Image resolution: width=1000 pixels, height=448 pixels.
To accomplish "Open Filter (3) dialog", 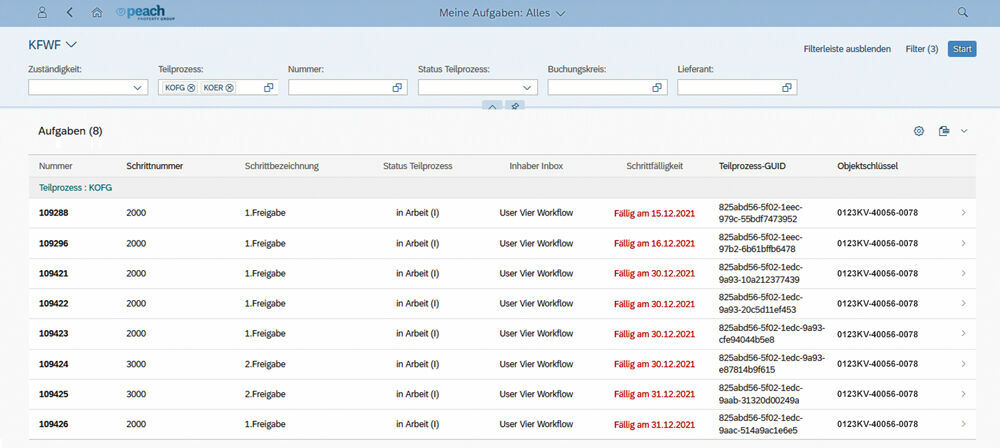I will [921, 49].
